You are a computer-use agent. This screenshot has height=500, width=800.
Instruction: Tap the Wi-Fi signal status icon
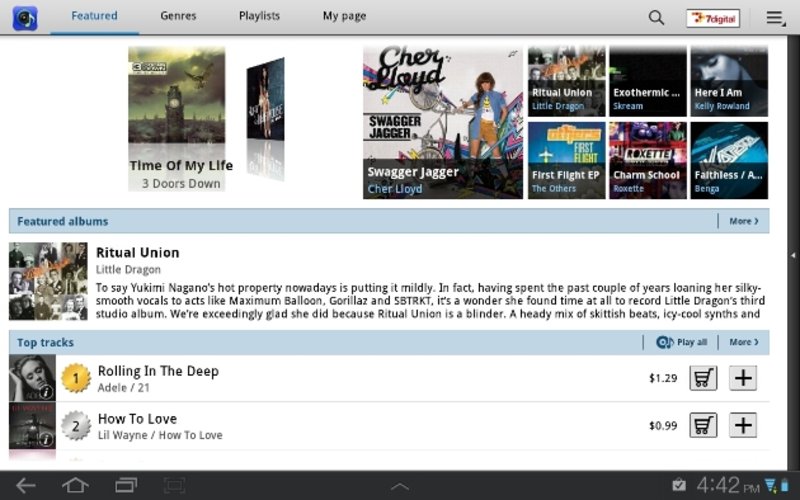click(770, 485)
